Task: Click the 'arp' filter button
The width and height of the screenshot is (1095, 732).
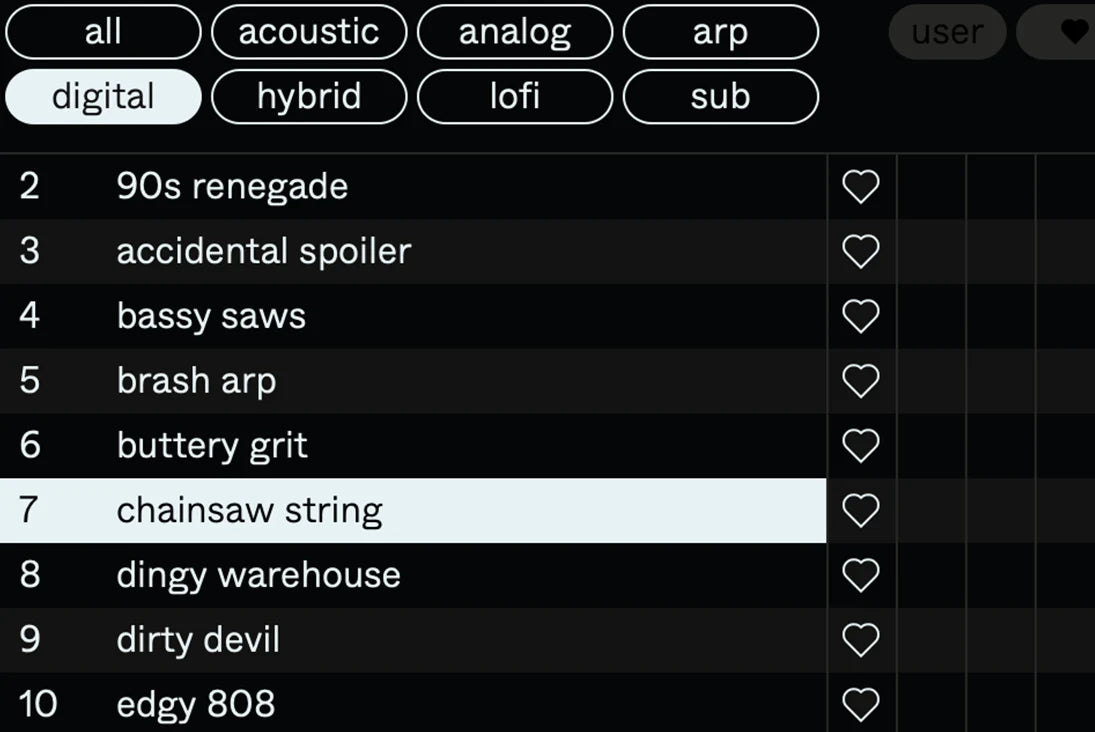Action: coord(721,32)
